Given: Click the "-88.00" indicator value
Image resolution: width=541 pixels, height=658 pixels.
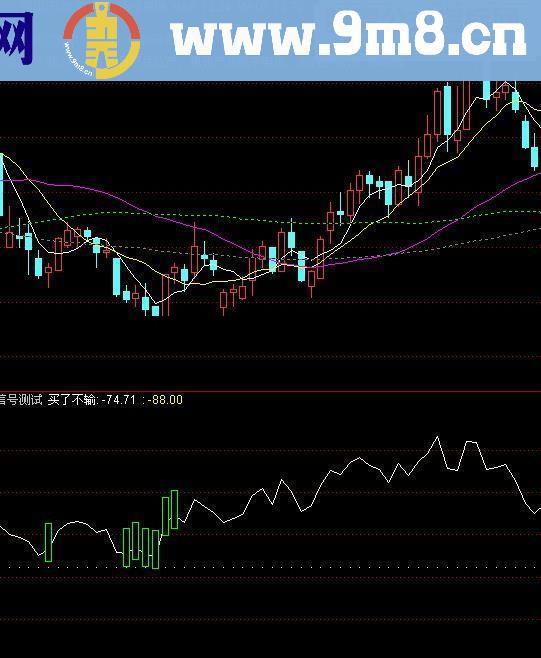Looking at the screenshot, I should (166, 400).
